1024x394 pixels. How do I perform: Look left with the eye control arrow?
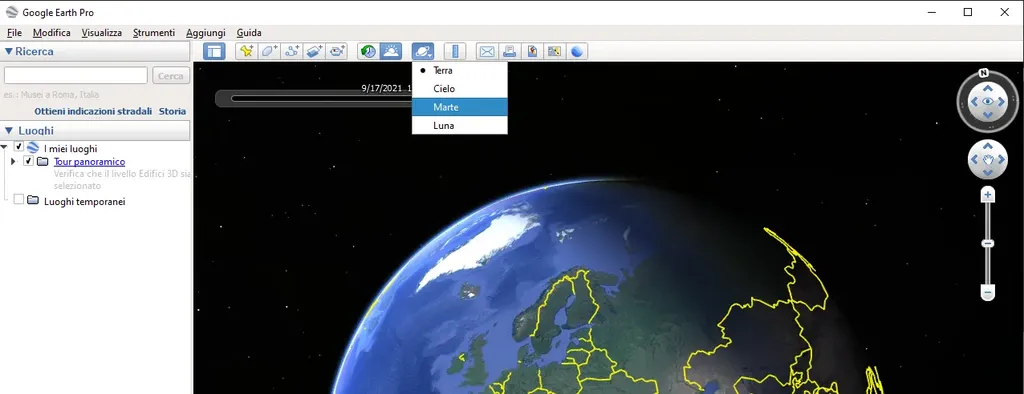[x=974, y=101]
